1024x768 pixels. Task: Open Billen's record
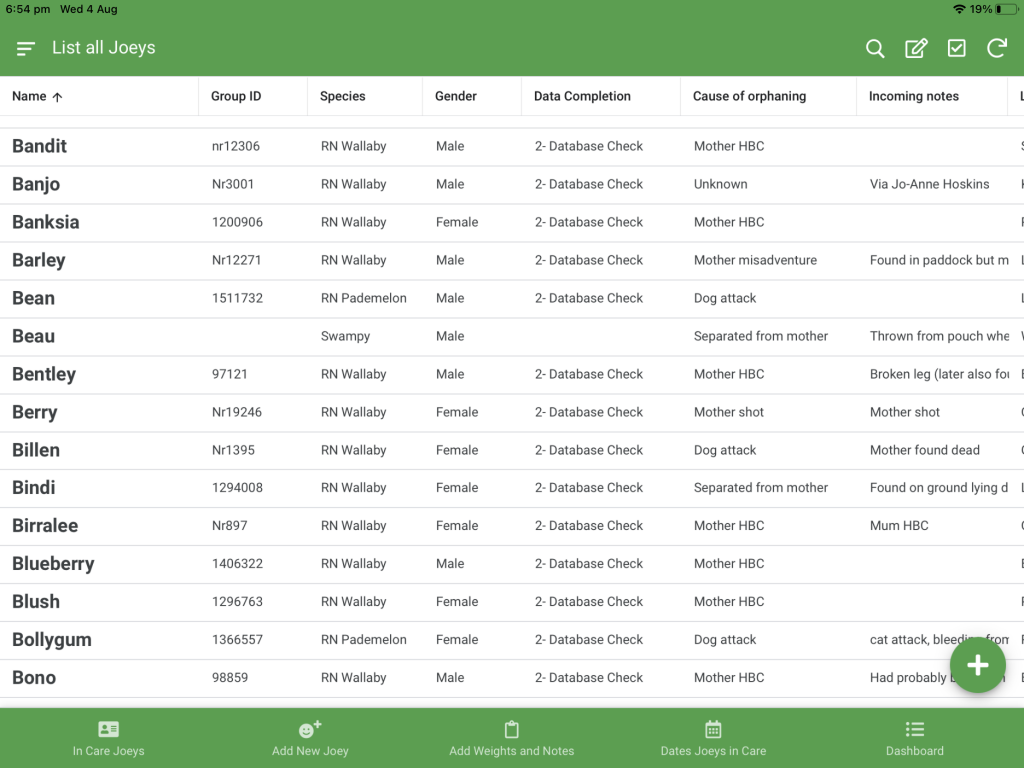pos(36,450)
